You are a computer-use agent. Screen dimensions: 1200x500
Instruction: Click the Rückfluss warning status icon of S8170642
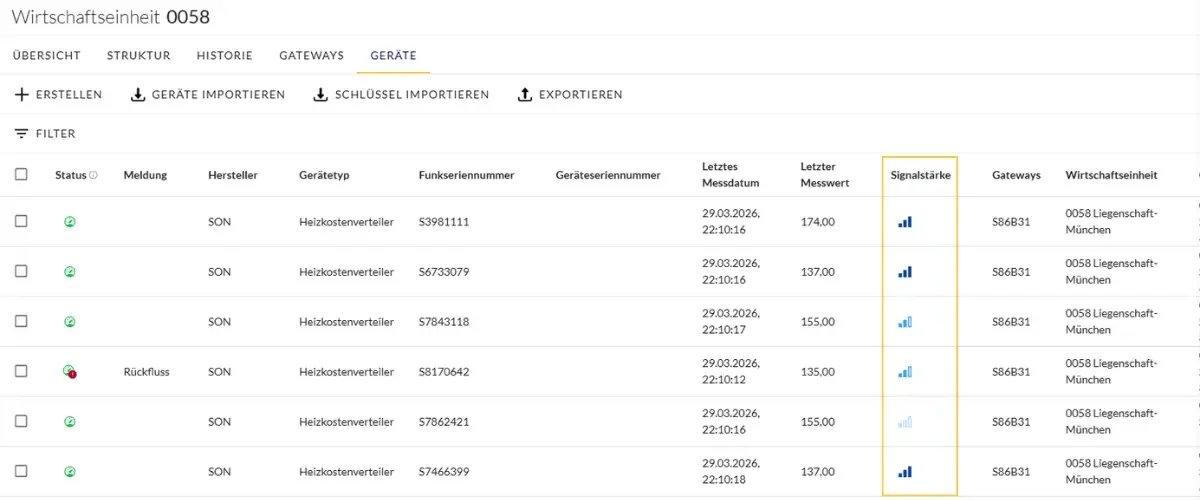70,372
